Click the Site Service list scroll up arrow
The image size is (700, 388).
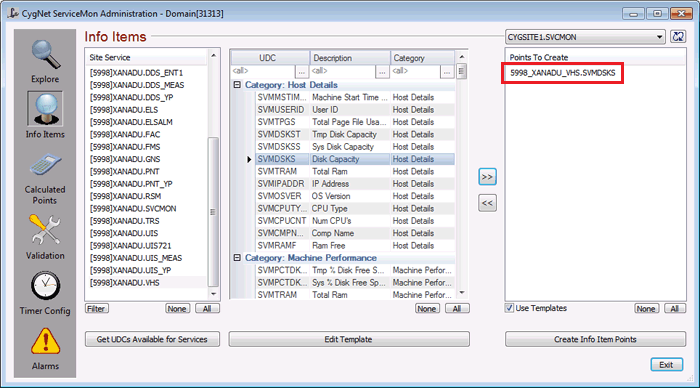[213, 56]
